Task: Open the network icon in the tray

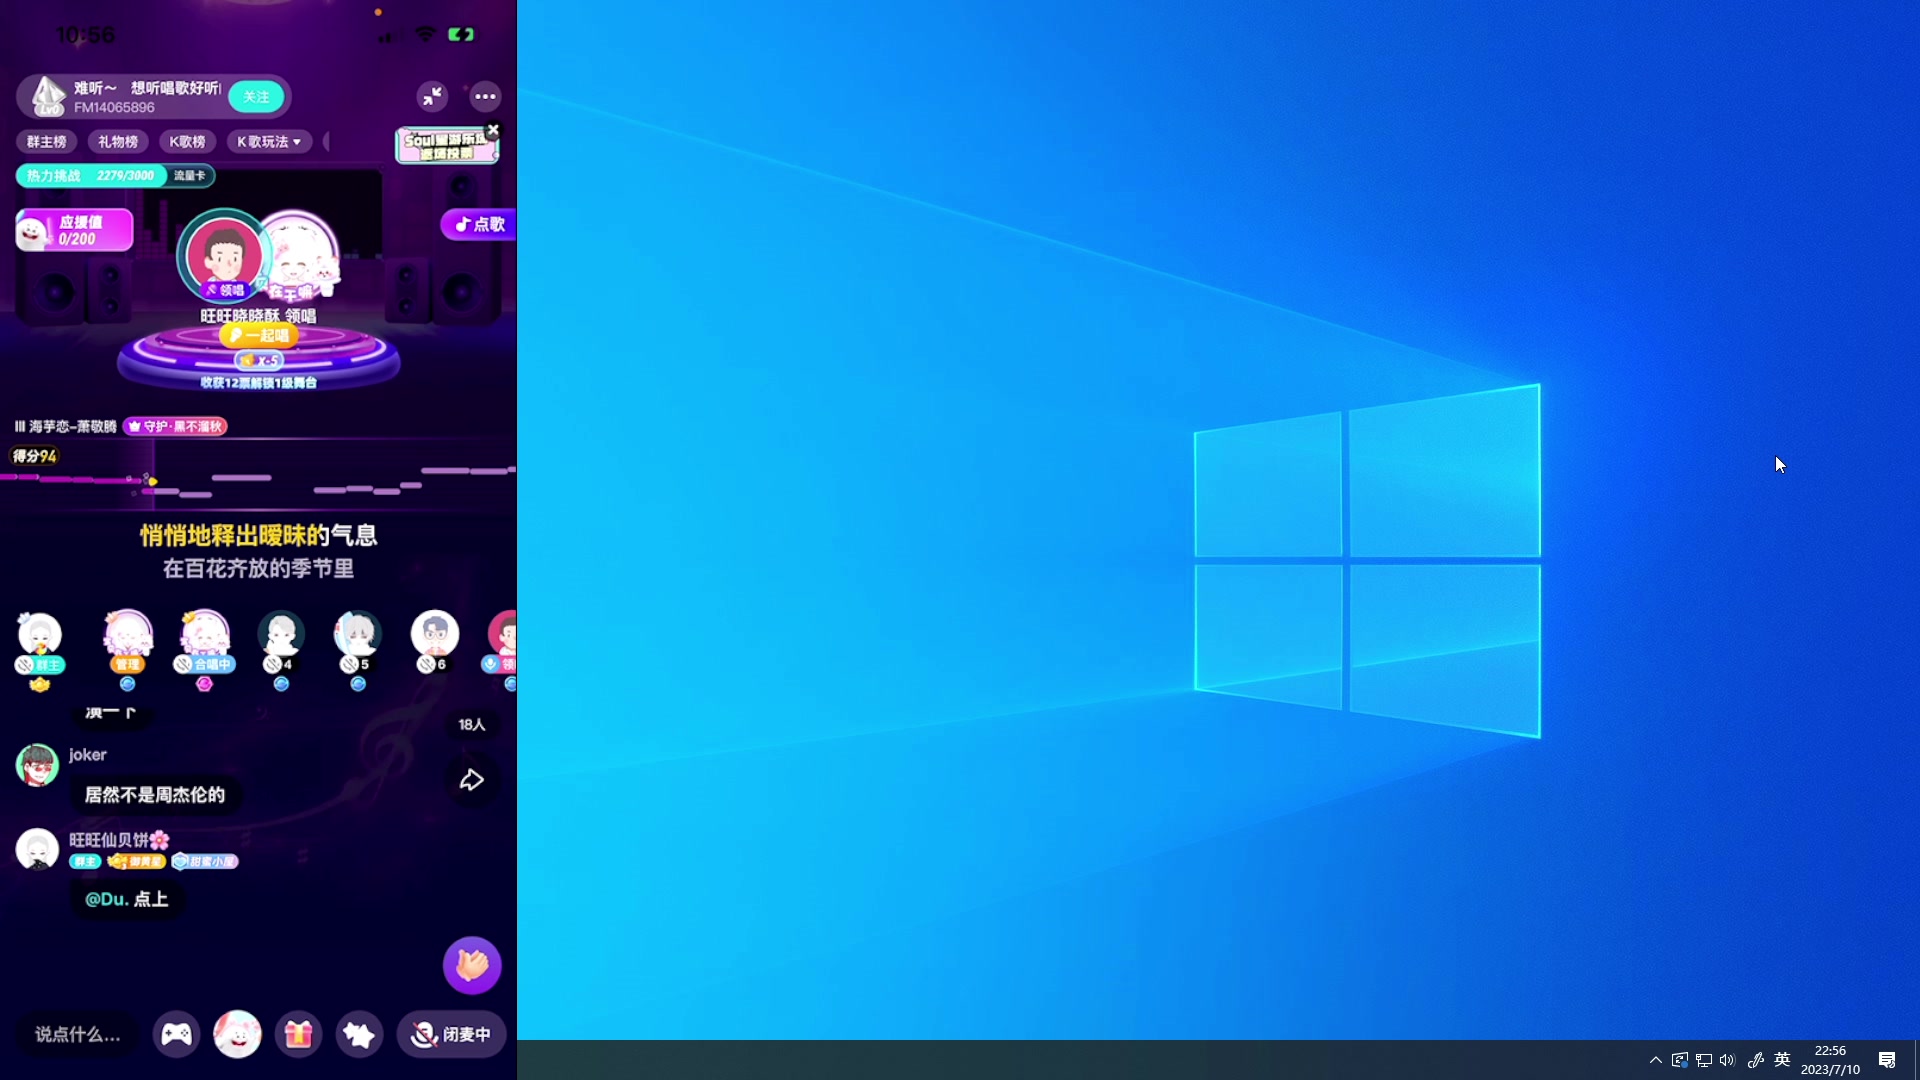Action: pyautogui.click(x=1704, y=1060)
